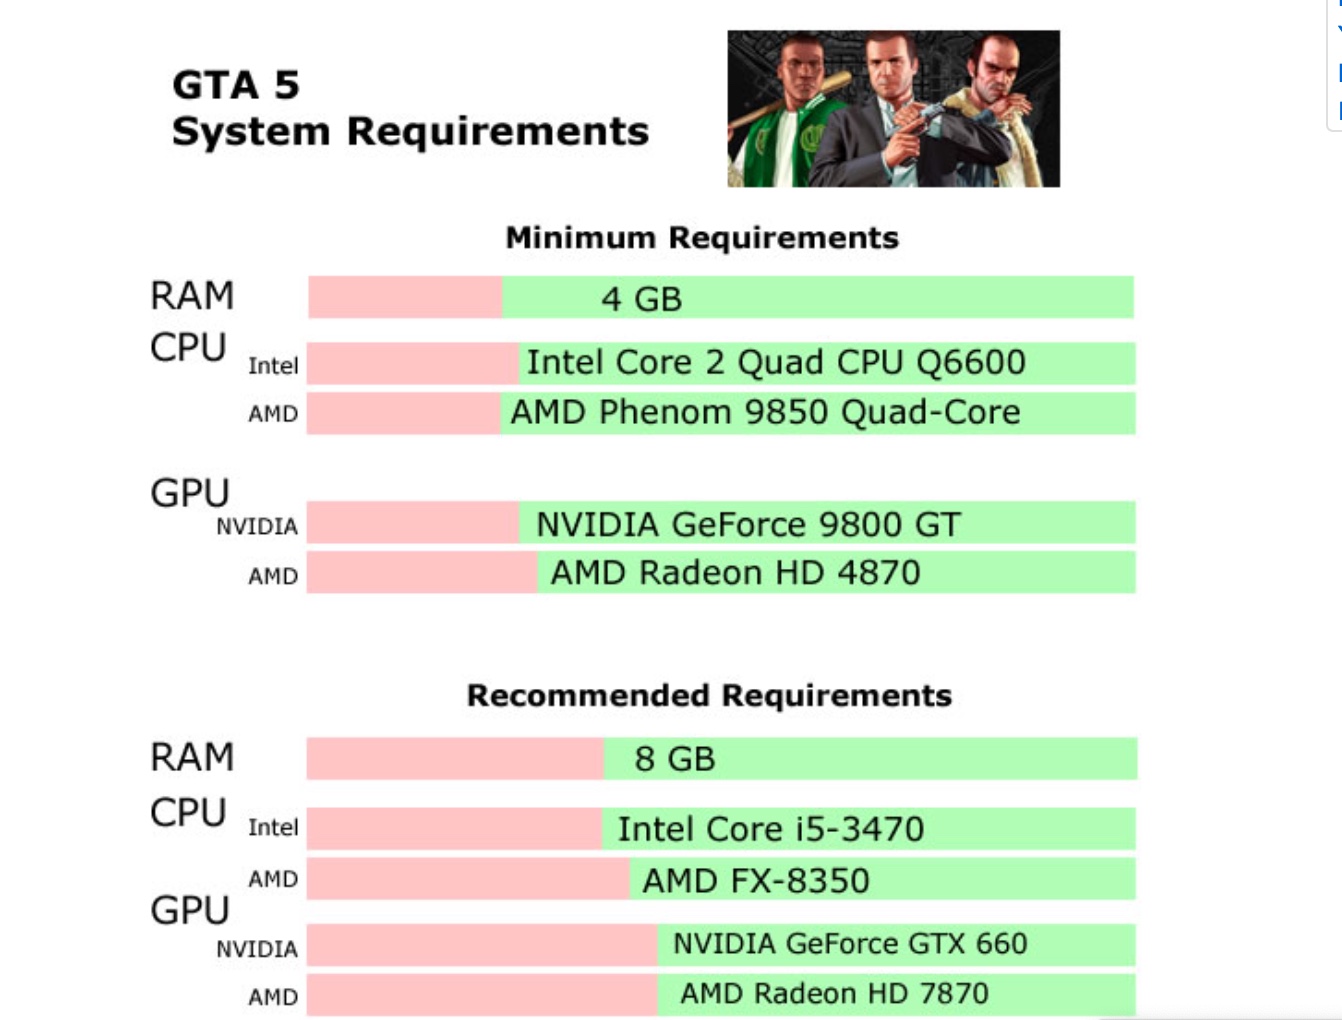Select the Recommended Requirements heading
Image resolution: width=1342 pixels, height=1020 pixels.
pos(709,696)
